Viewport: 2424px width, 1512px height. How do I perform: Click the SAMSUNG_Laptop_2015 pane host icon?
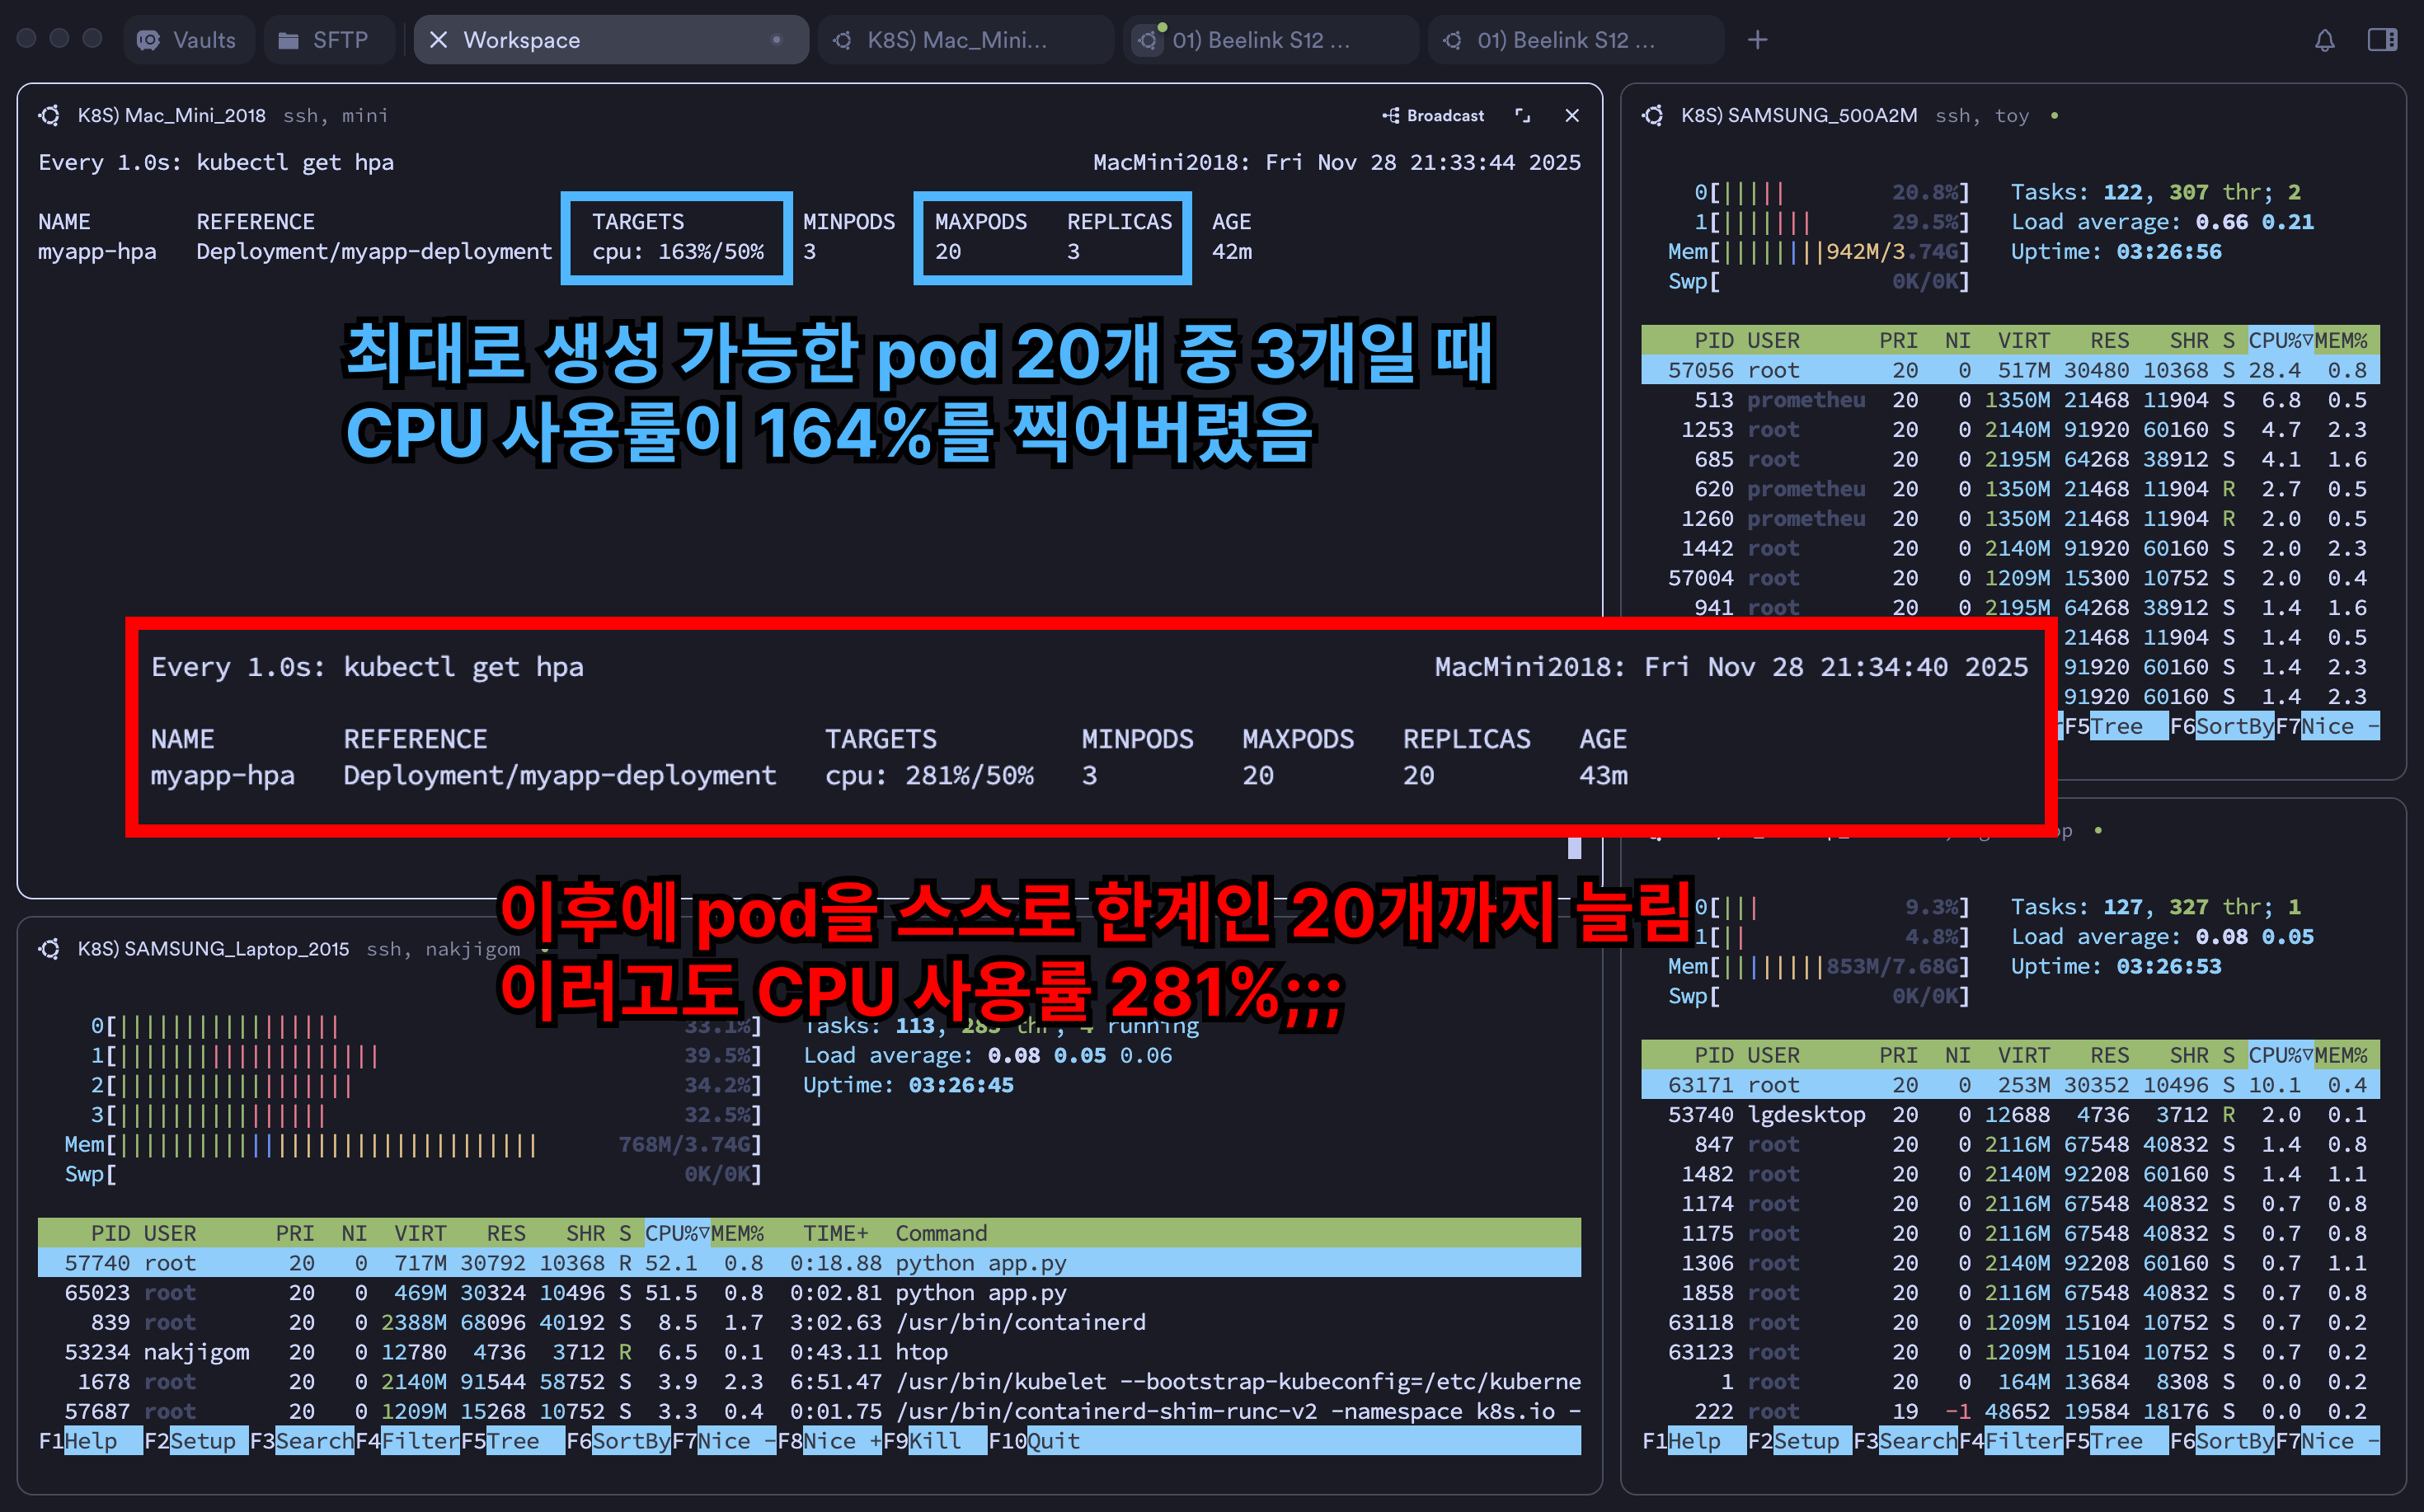49,948
